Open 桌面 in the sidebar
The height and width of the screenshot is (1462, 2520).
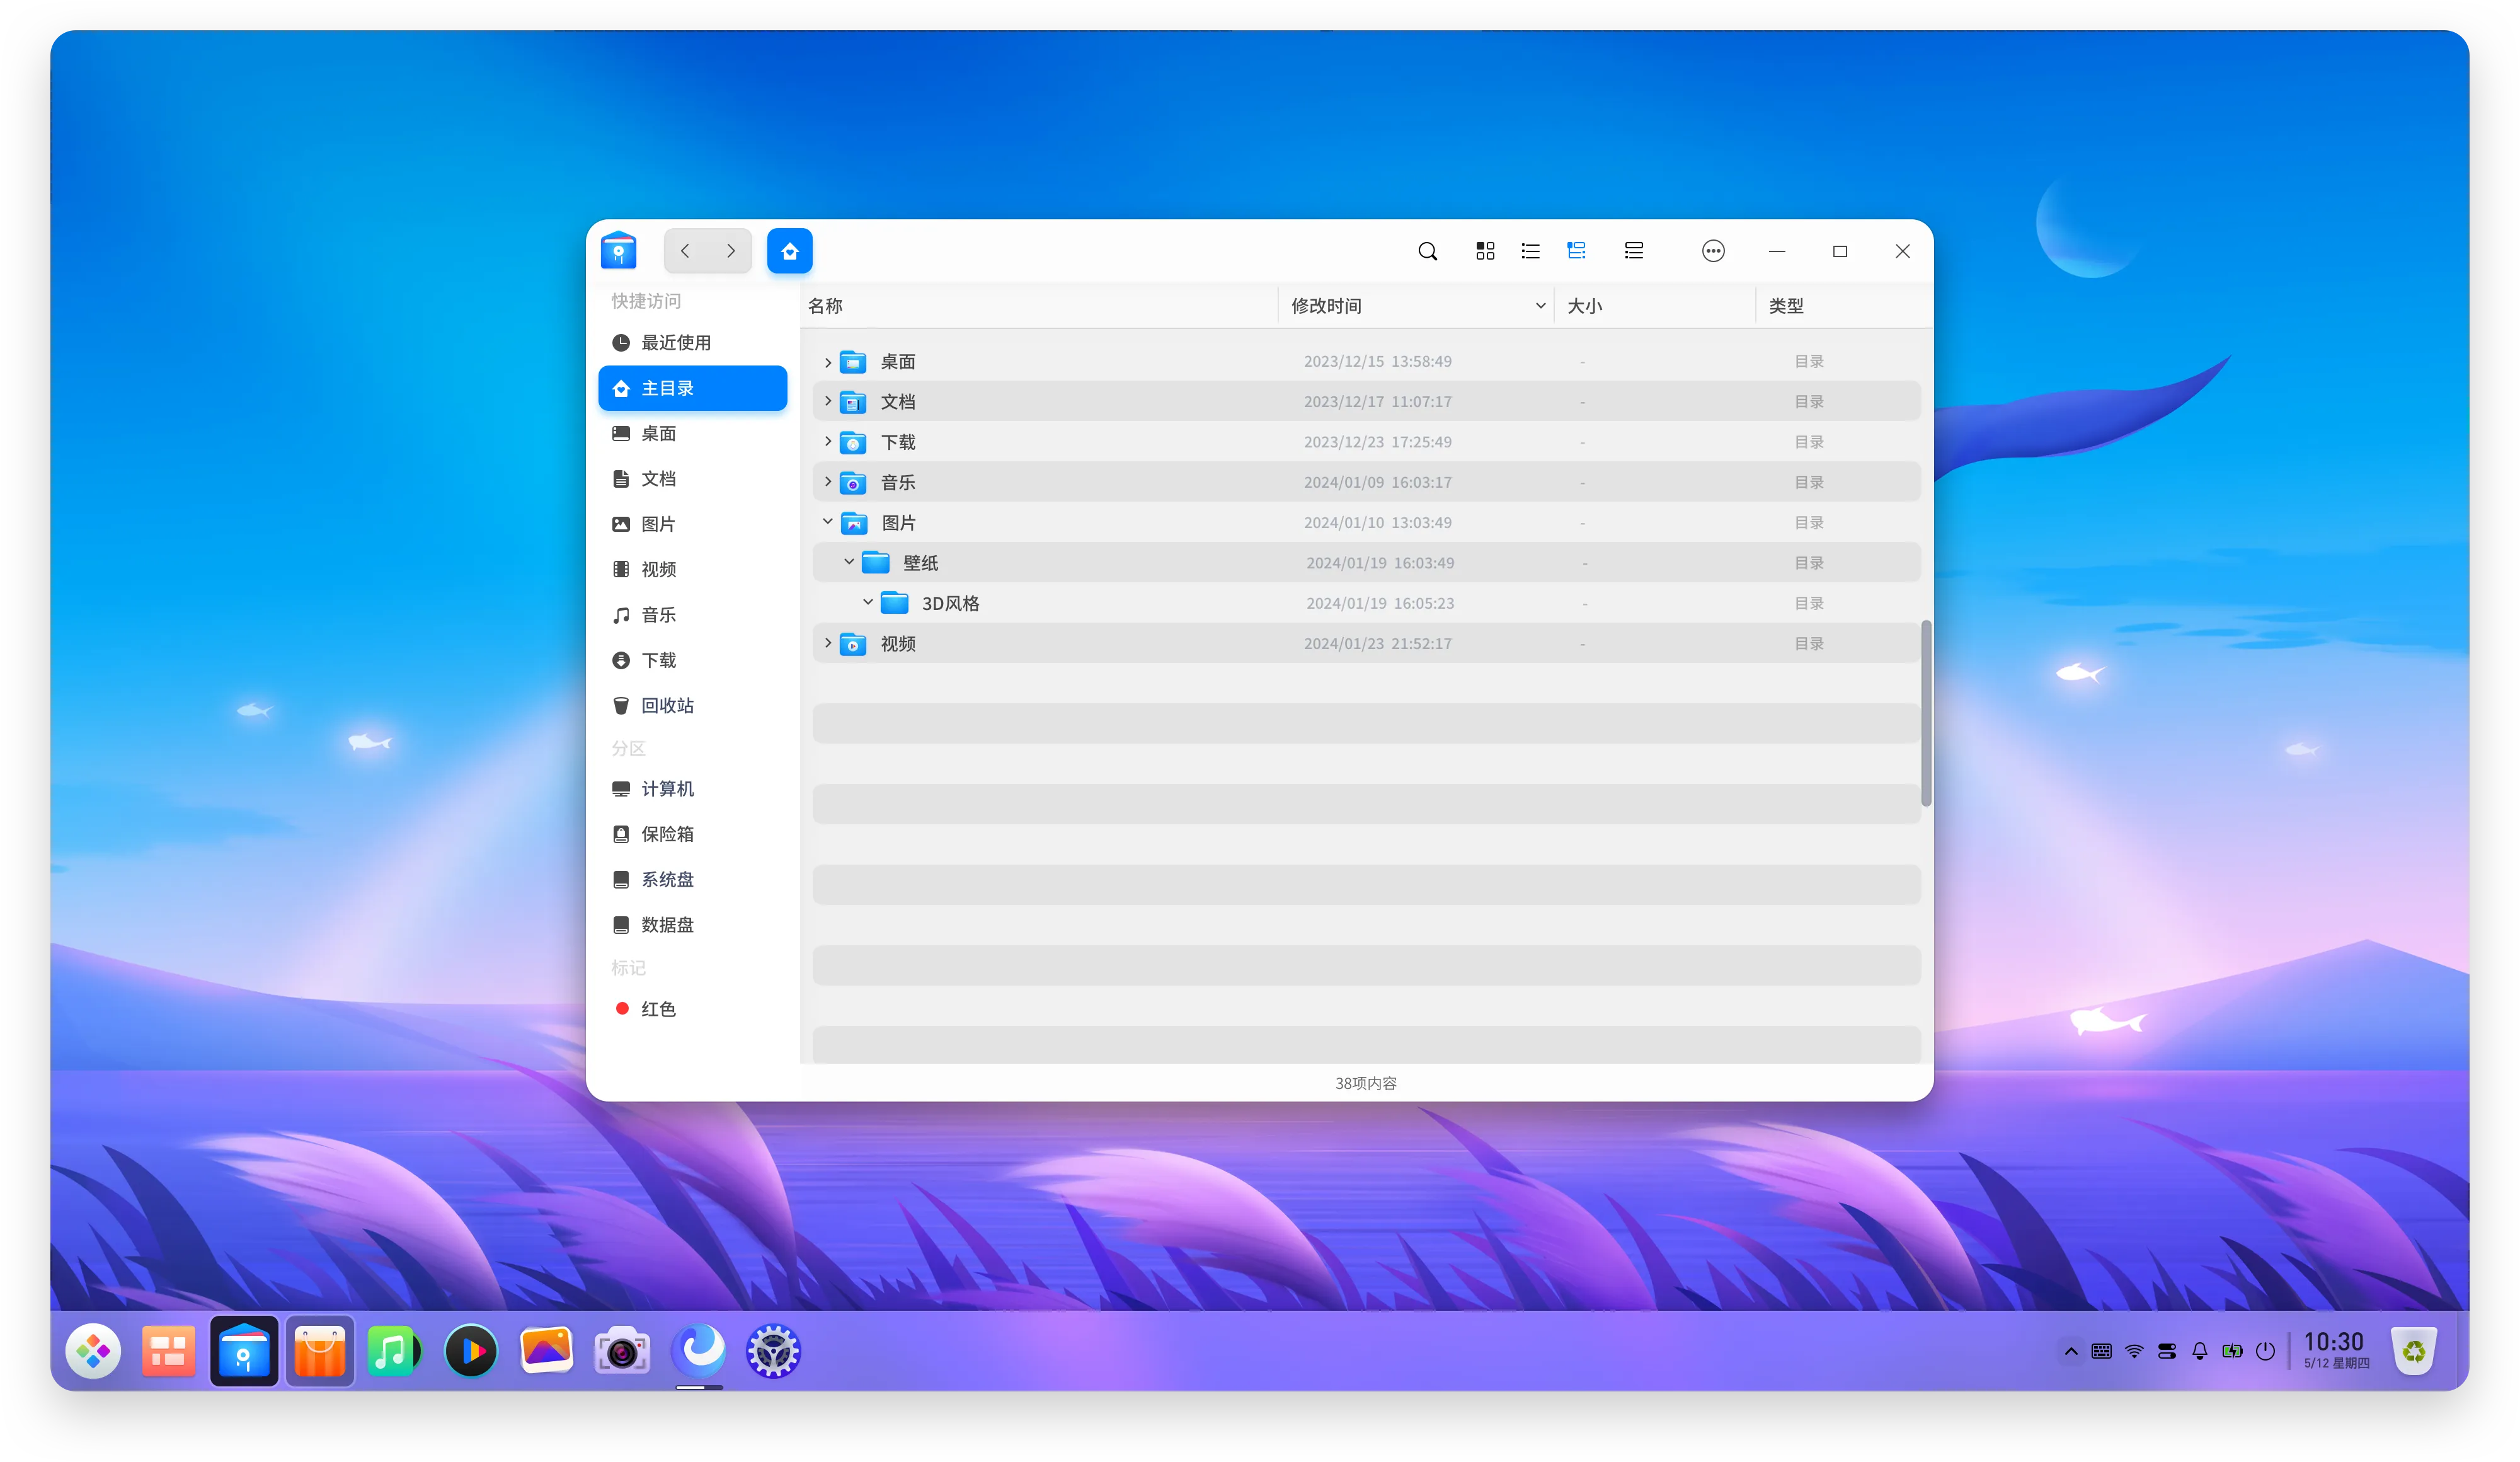[692, 433]
